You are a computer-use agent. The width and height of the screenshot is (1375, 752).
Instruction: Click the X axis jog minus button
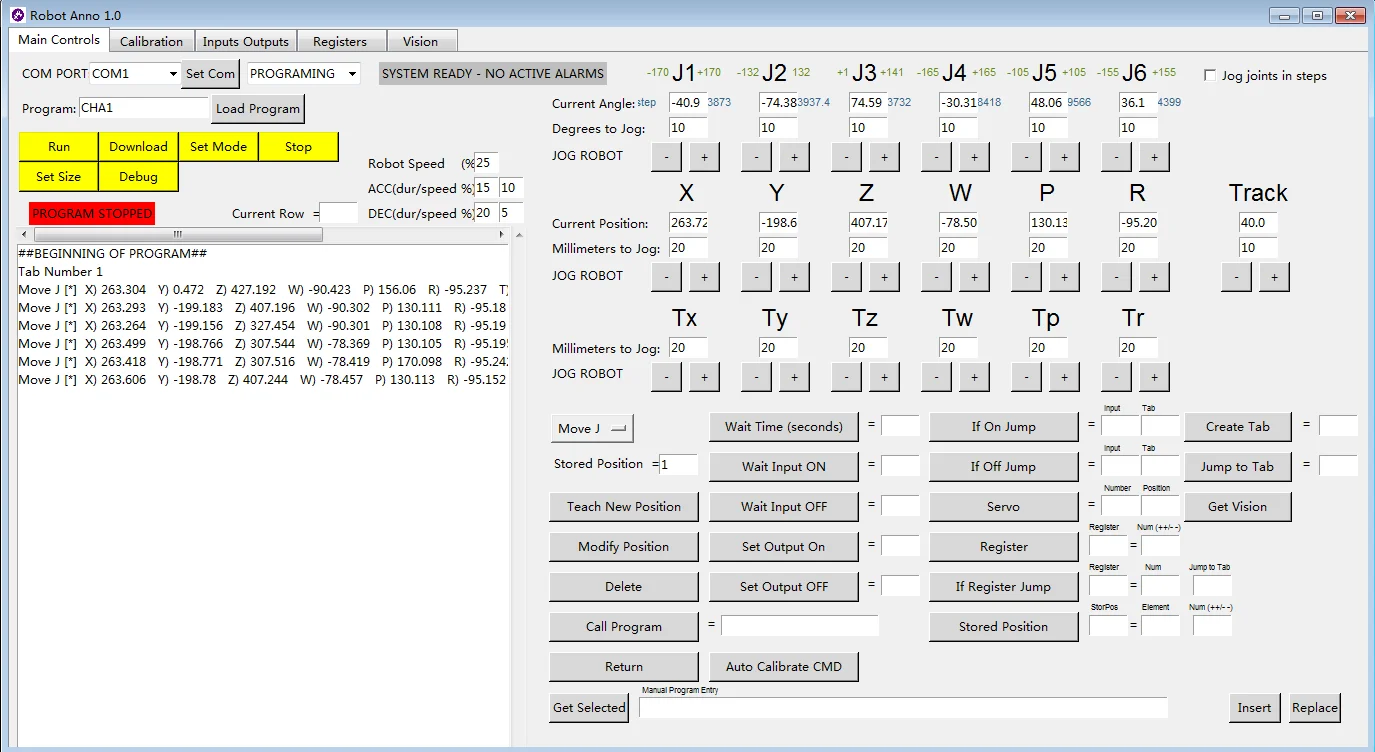click(x=666, y=277)
